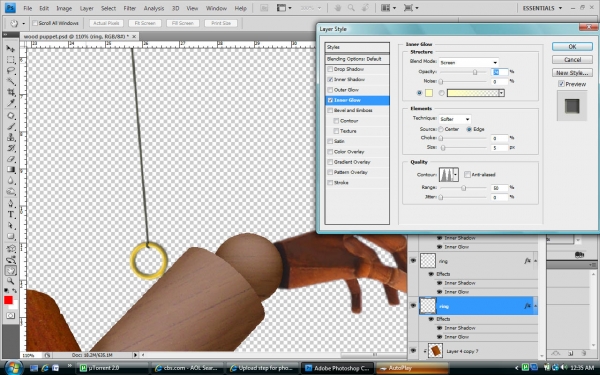Select the Eyedropper tool
Screen dimensions: 600x375
tap(10, 103)
